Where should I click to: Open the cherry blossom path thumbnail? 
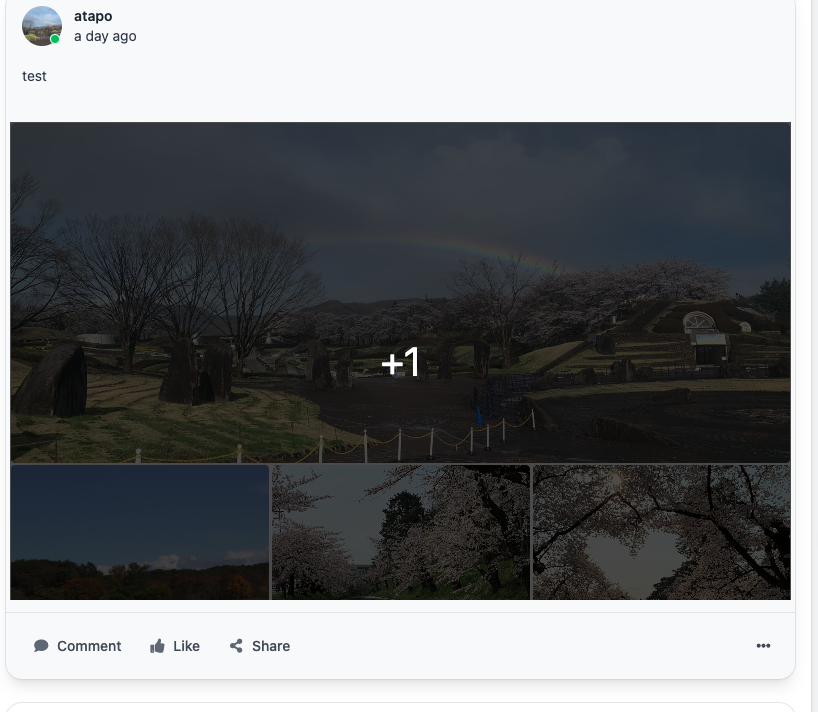pyautogui.click(x=401, y=532)
